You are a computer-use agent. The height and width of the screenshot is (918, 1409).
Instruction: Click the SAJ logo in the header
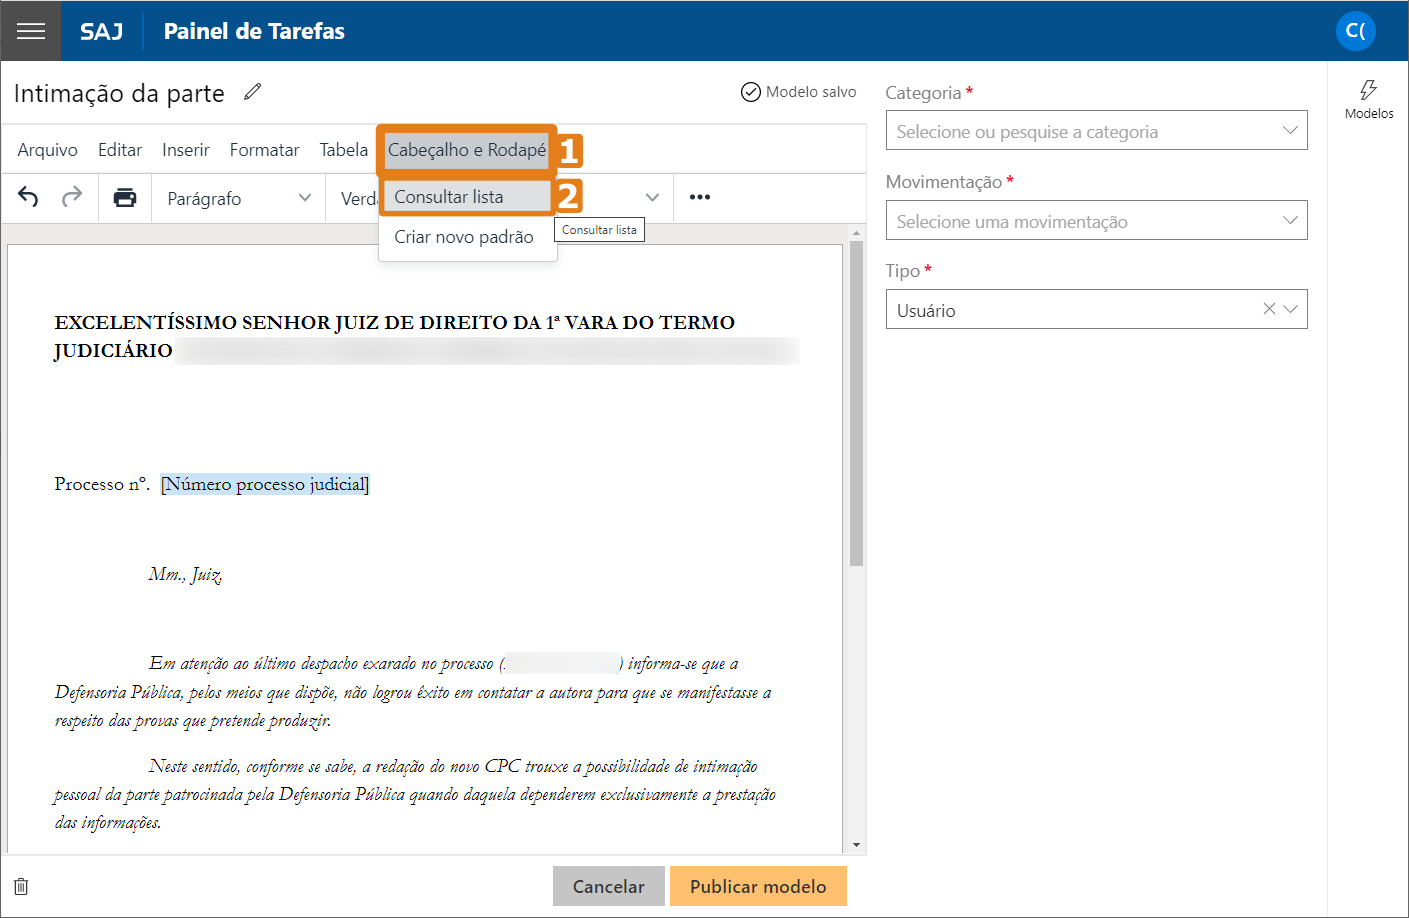tap(101, 31)
